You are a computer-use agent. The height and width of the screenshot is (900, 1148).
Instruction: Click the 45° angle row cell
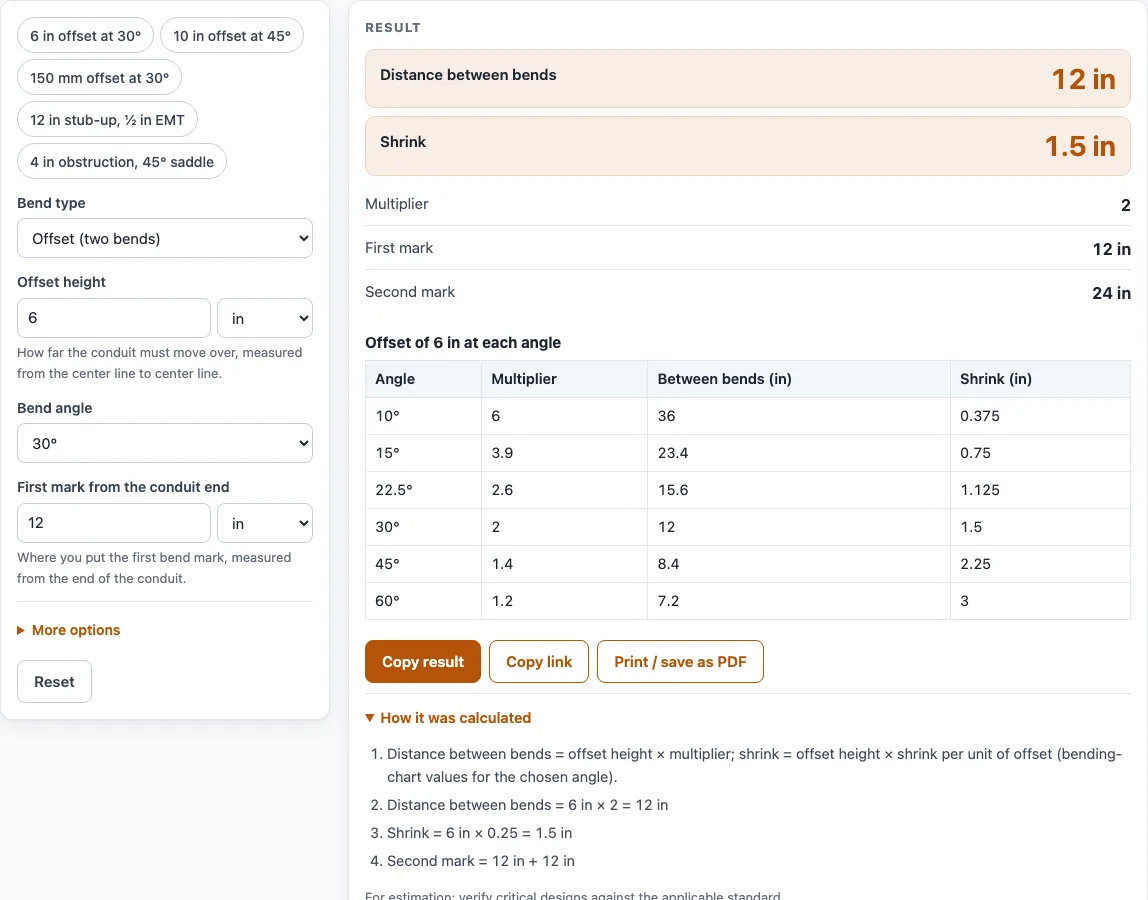point(423,564)
